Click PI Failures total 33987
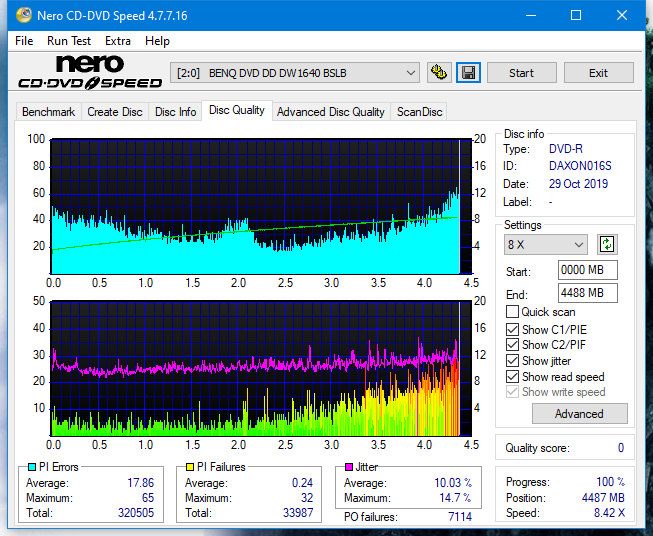The image size is (653, 536). [x=298, y=513]
